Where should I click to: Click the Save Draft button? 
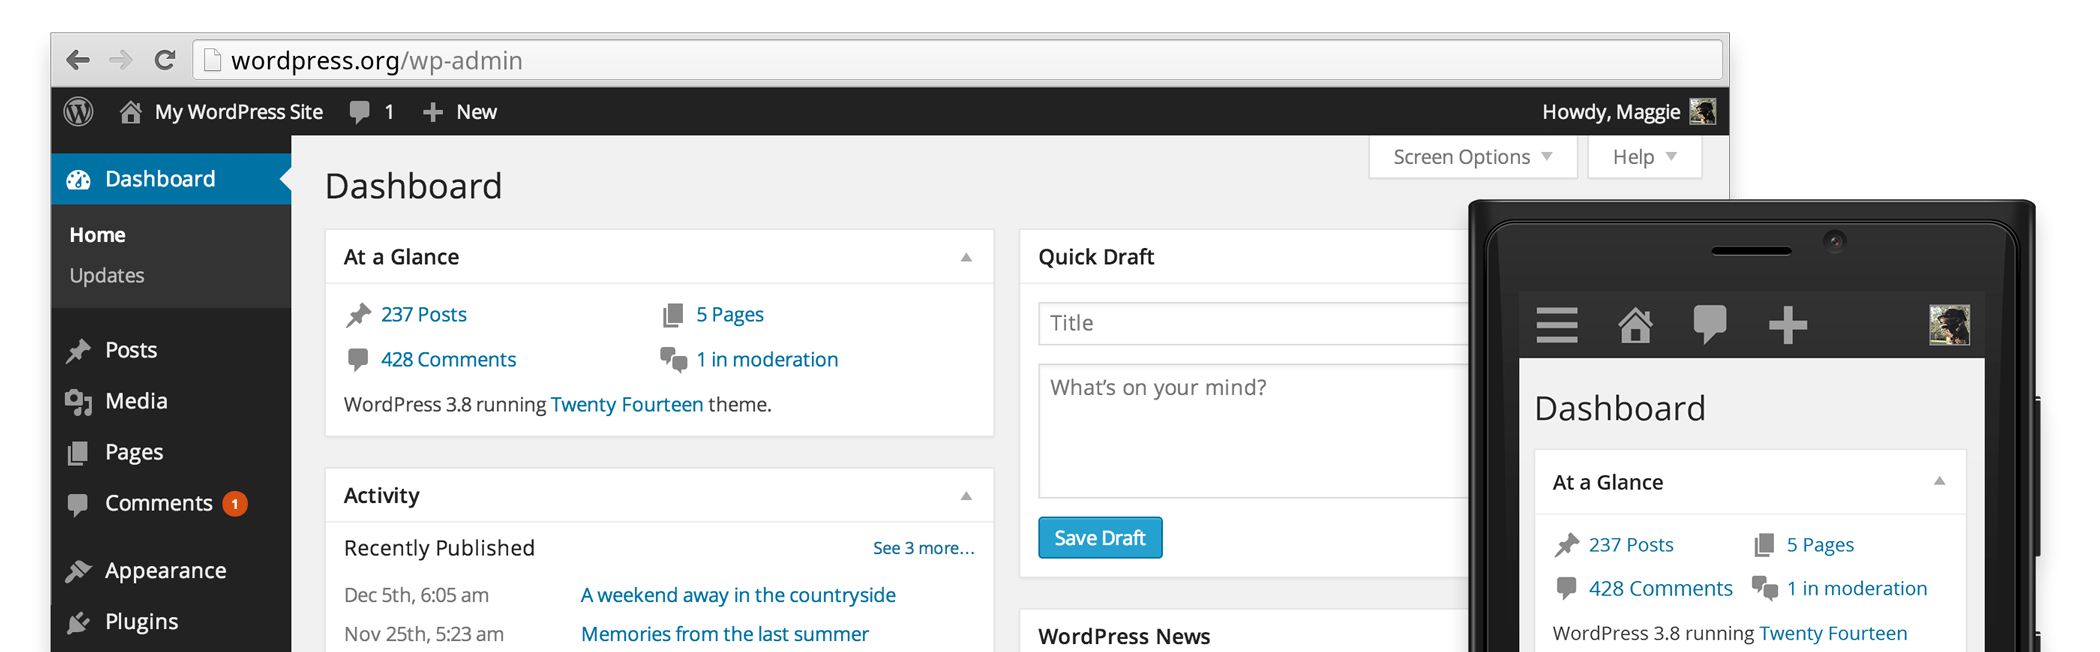click(x=1100, y=538)
